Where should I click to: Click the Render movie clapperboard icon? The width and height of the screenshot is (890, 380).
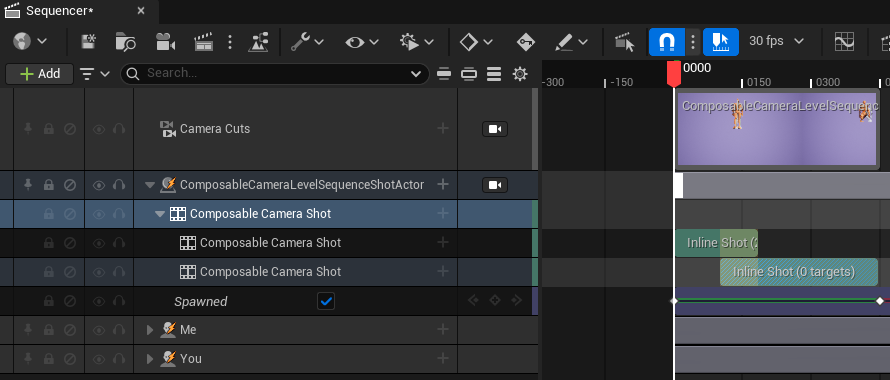point(203,41)
